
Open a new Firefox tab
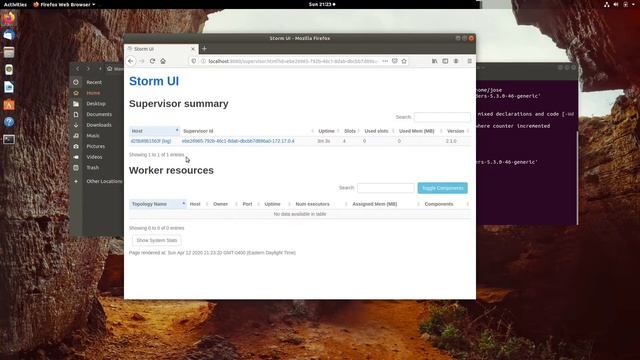[x=204, y=49]
